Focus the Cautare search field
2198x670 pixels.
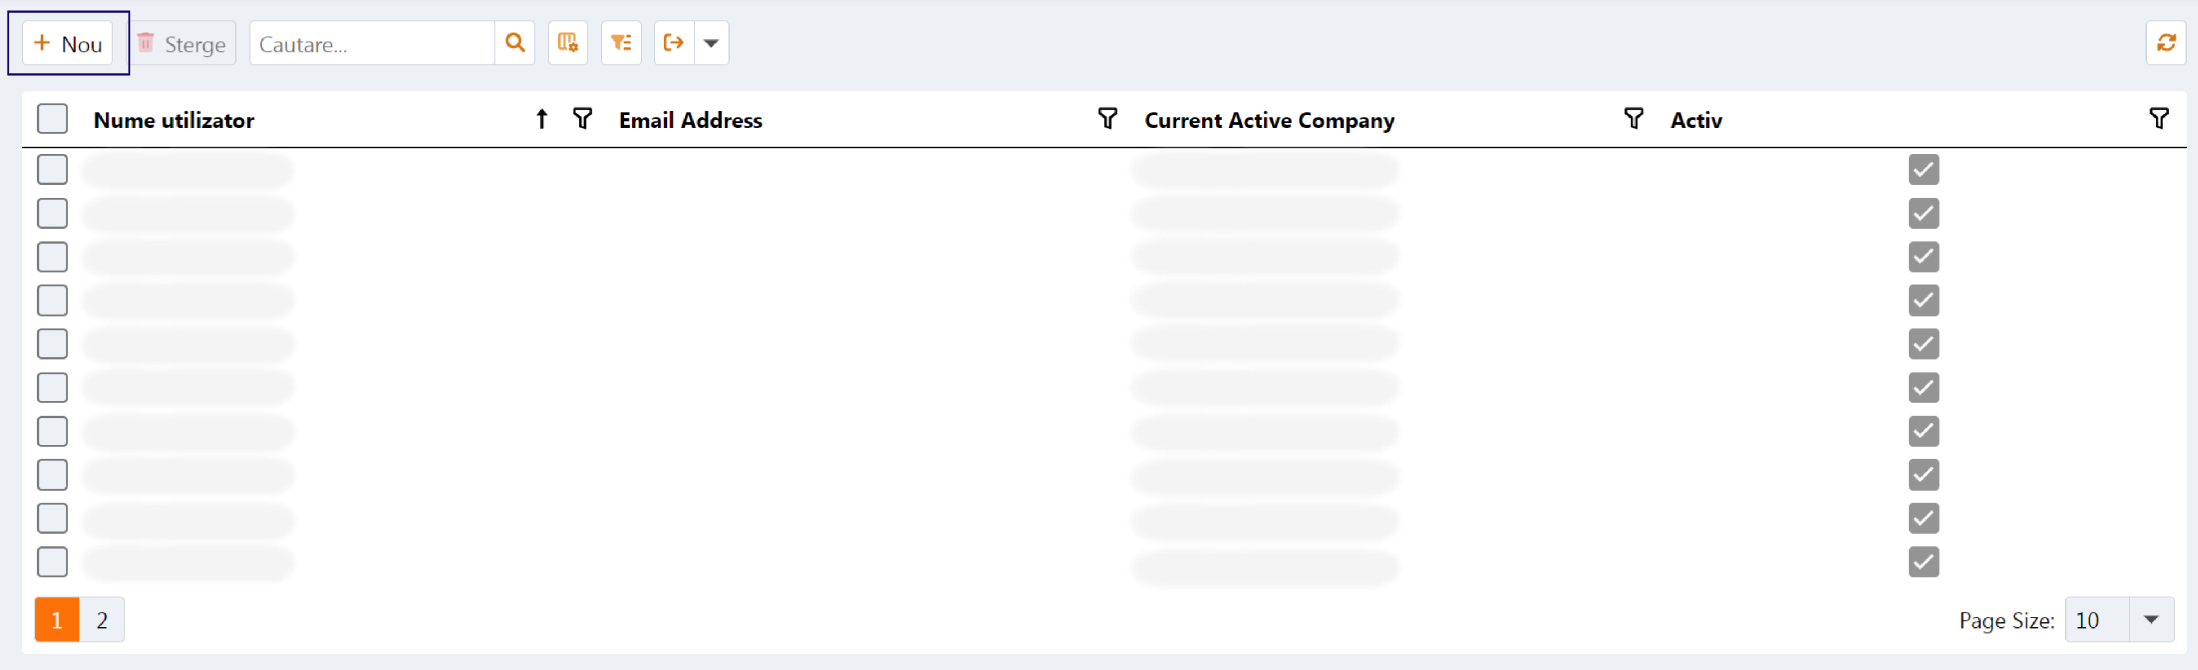click(x=372, y=44)
